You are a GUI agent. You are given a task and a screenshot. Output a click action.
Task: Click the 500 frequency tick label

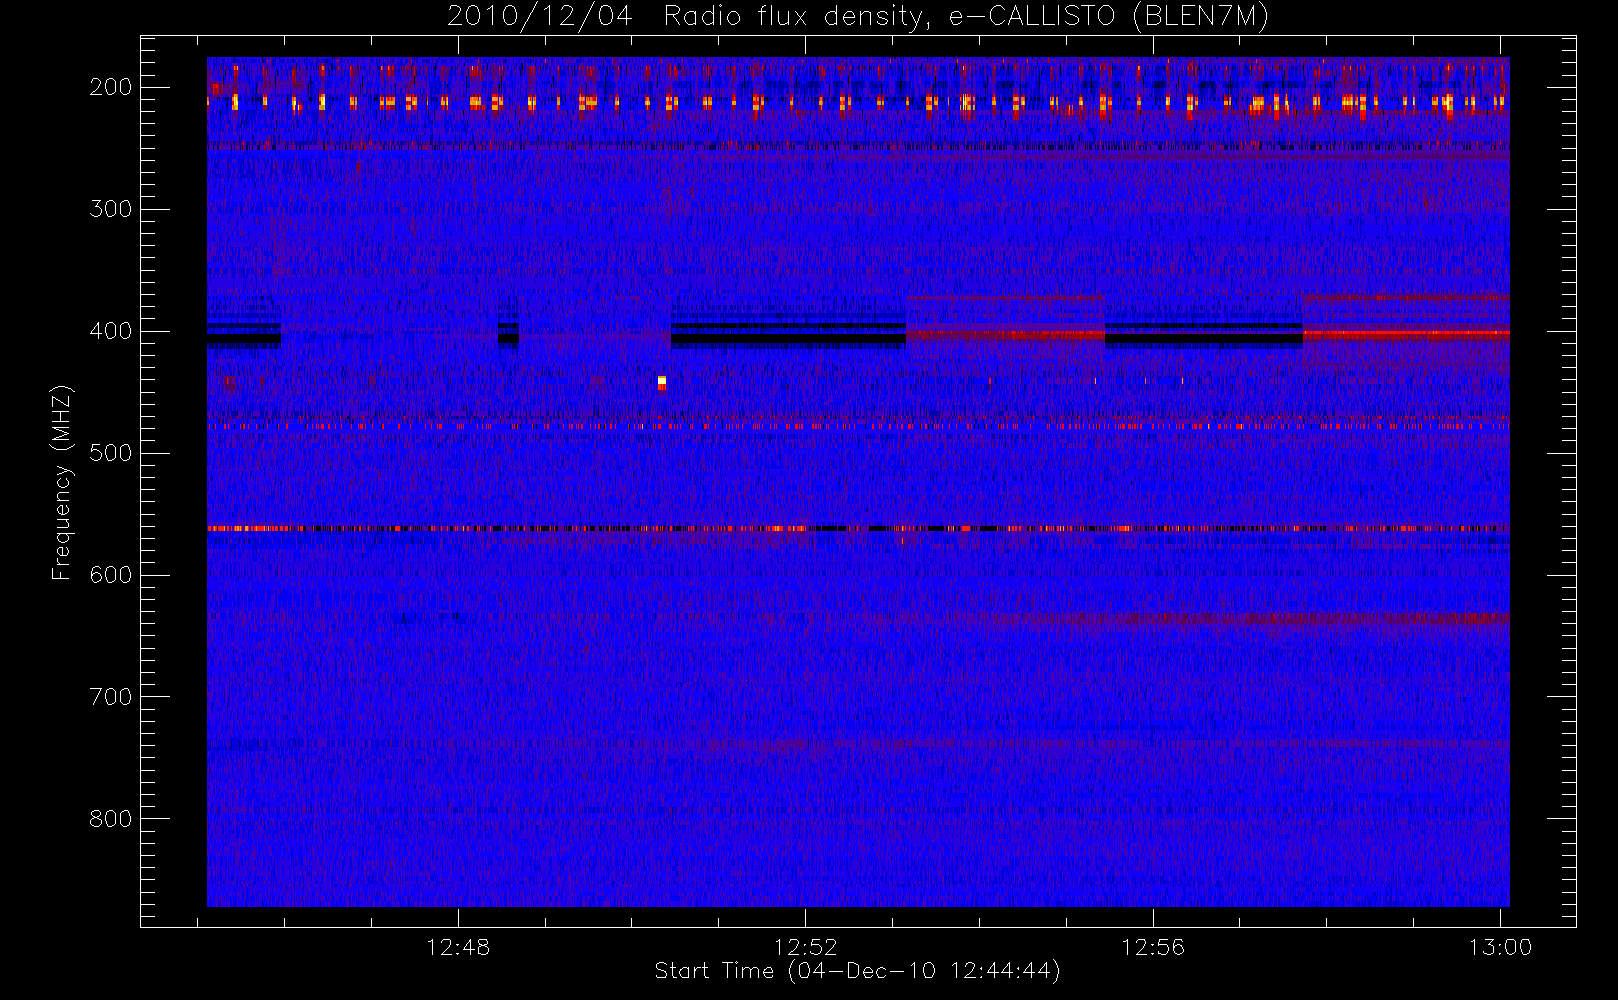tap(110, 453)
